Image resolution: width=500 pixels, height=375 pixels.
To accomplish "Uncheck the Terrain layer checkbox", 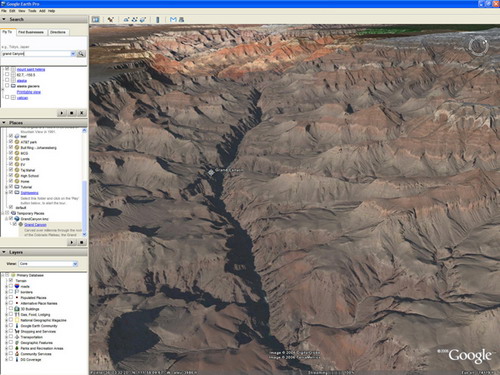I will pyautogui.click(x=11, y=281).
